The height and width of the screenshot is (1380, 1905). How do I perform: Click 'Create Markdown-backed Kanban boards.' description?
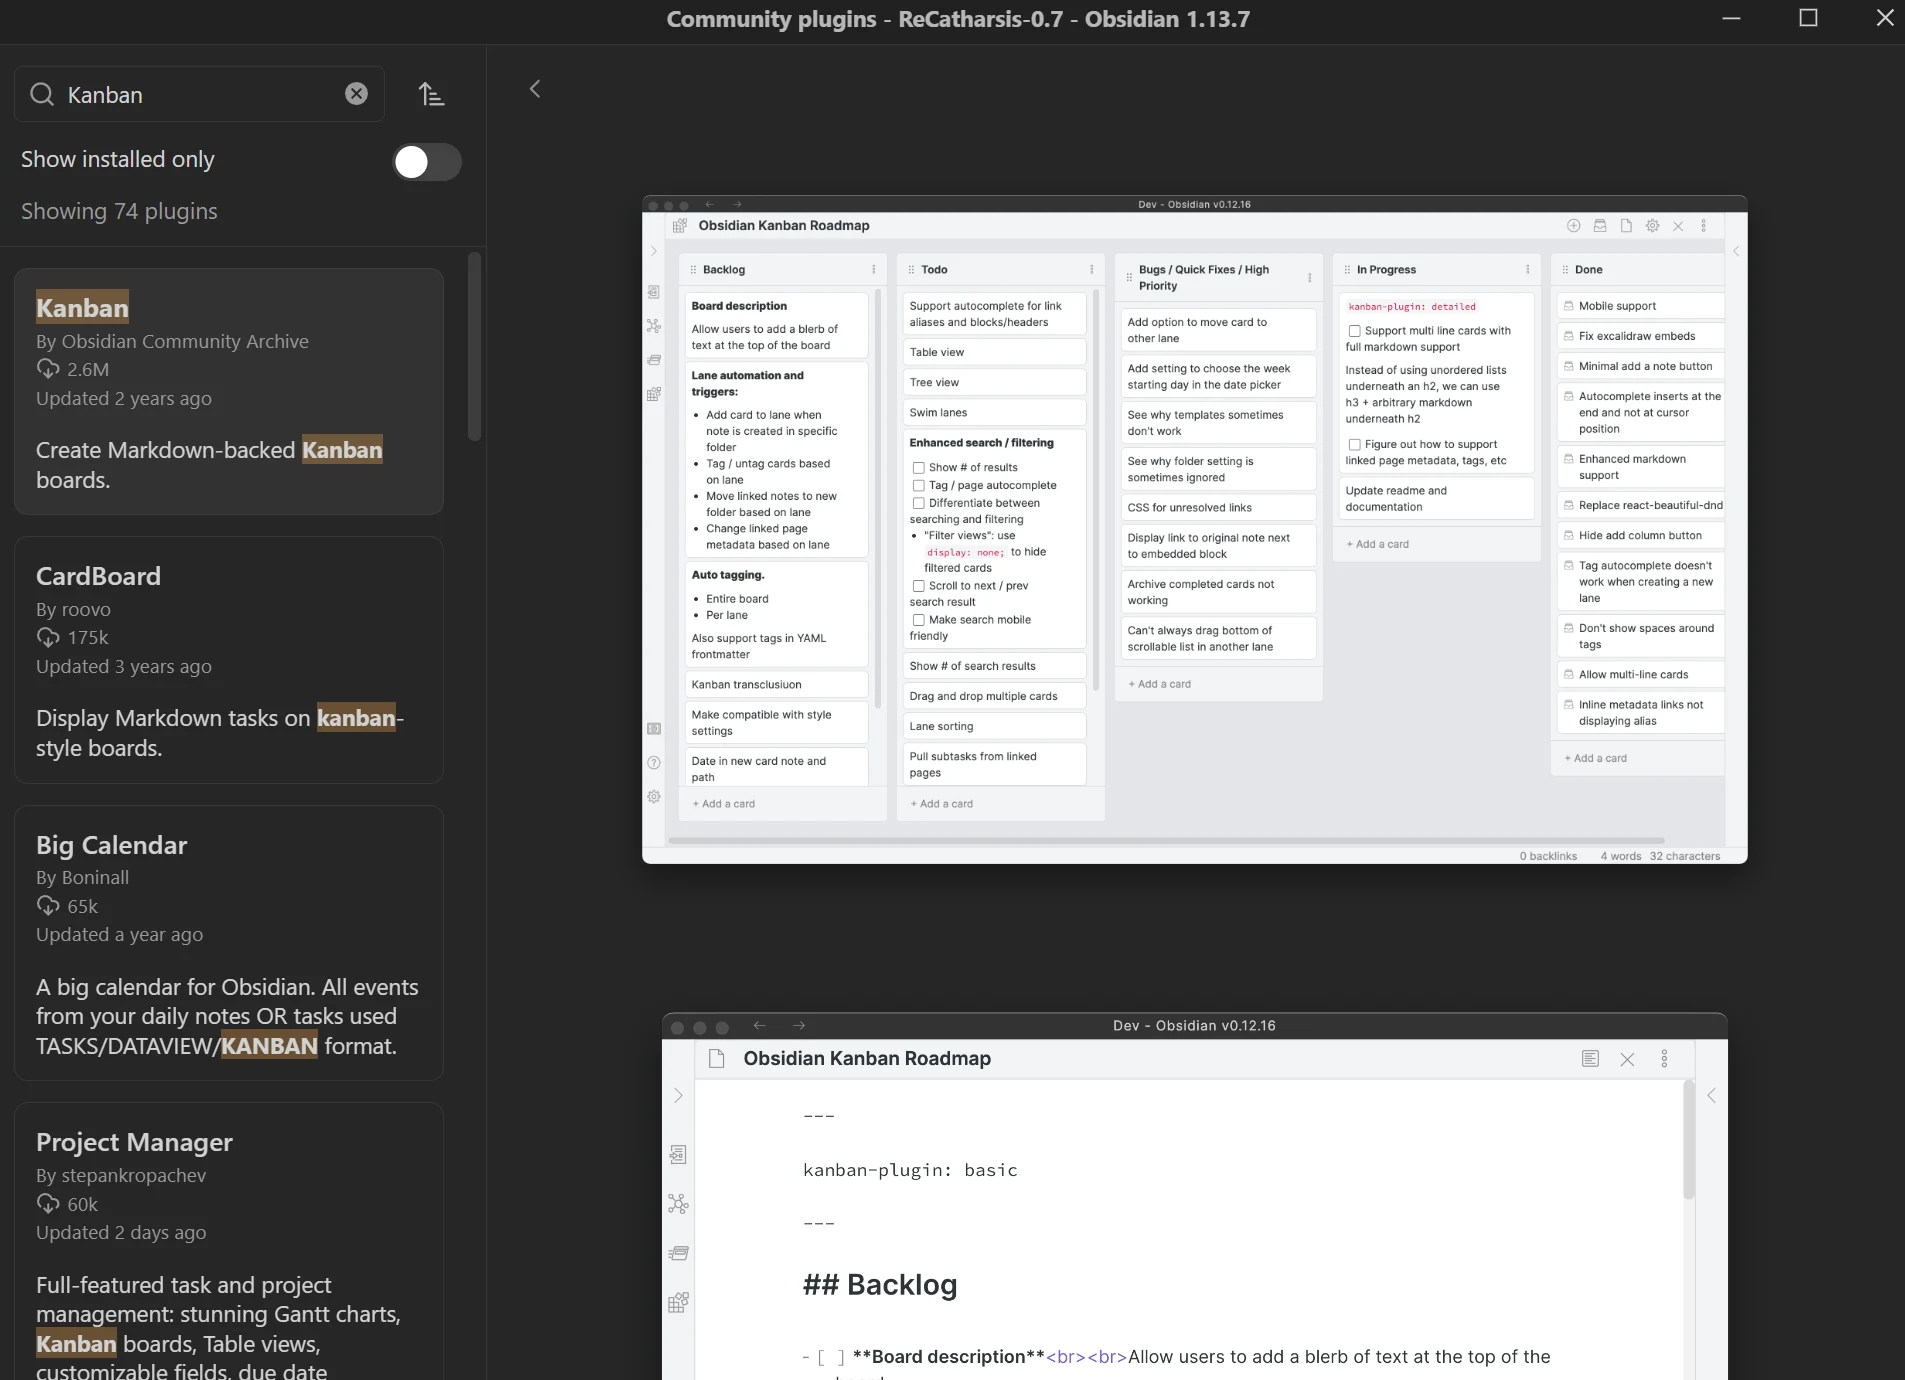209,465
